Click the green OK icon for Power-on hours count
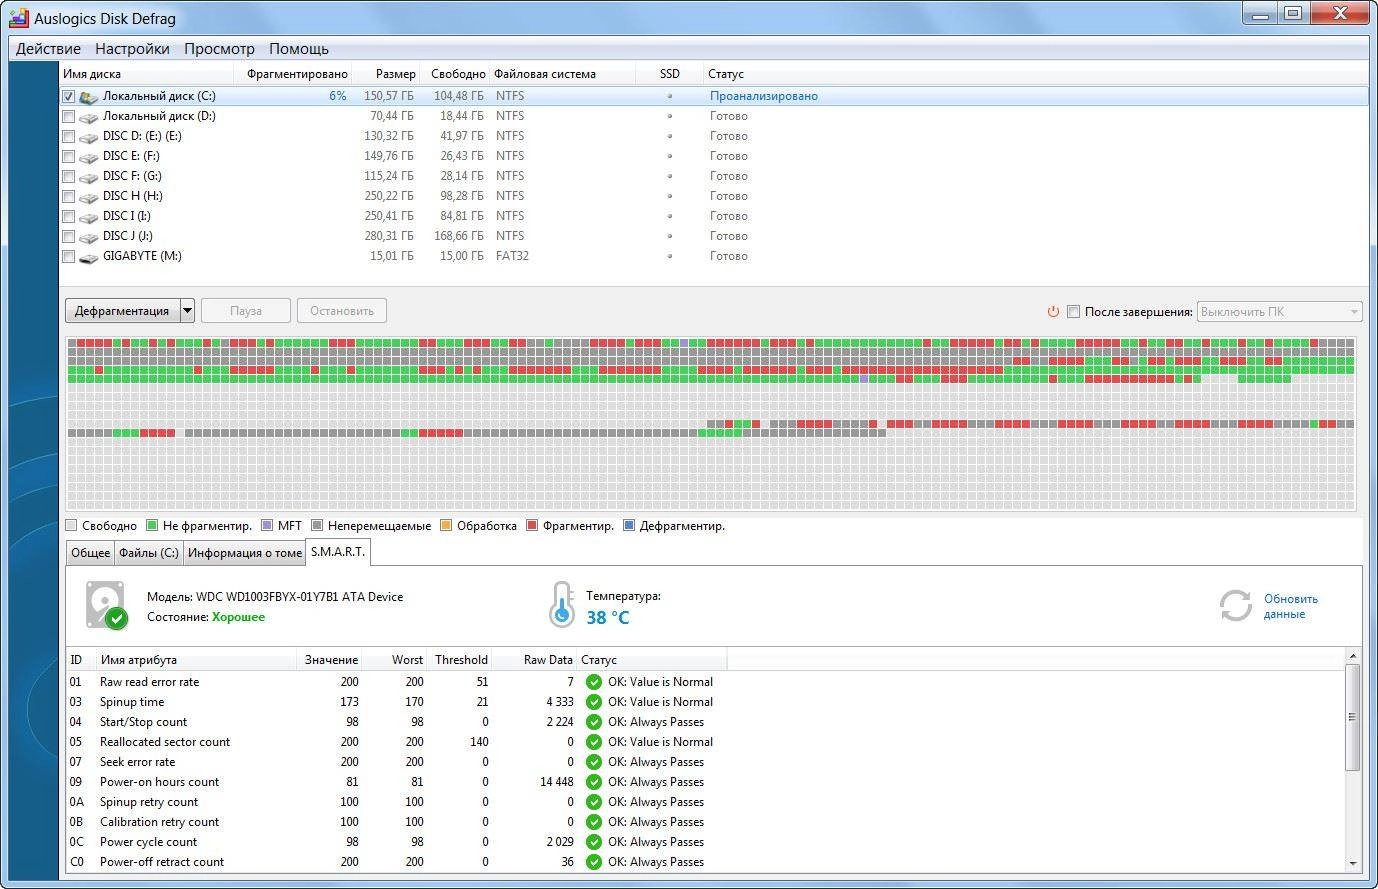The width and height of the screenshot is (1378, 889). pos(594,782)
